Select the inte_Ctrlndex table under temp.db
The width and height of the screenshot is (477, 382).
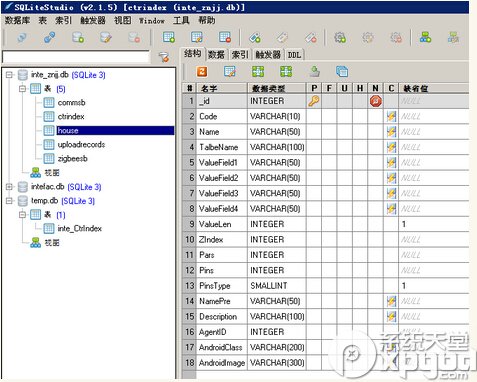pyautogui.click(x=80, y=229)
